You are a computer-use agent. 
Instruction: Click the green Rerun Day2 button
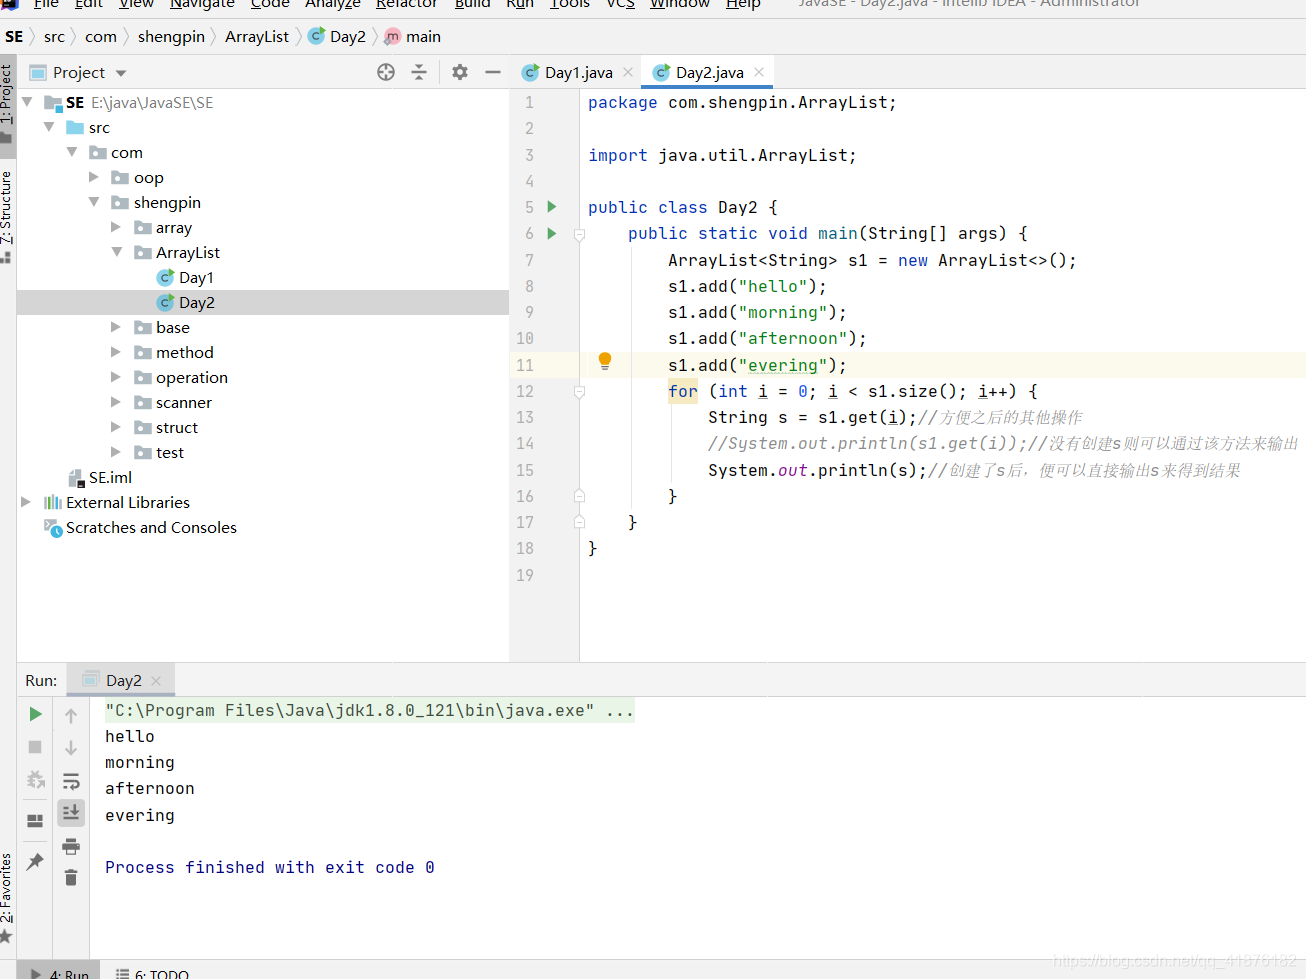tap(36, 714)
